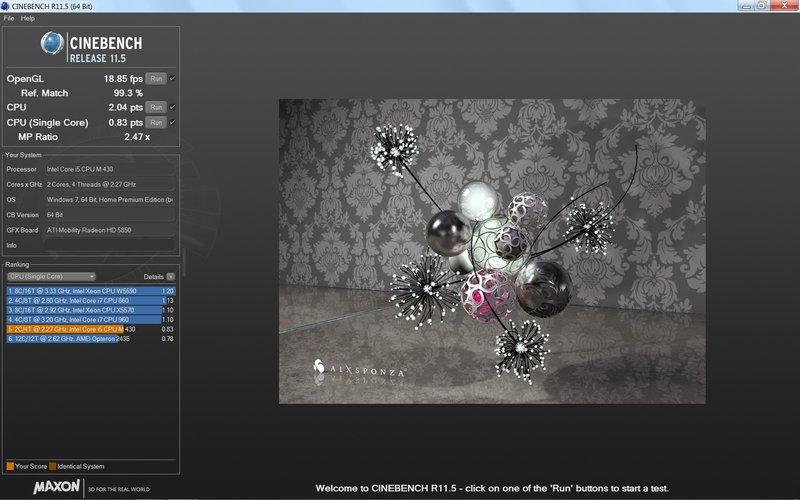
Task: Click the CPU score 2.04 pts
Action: pos(126,107)
